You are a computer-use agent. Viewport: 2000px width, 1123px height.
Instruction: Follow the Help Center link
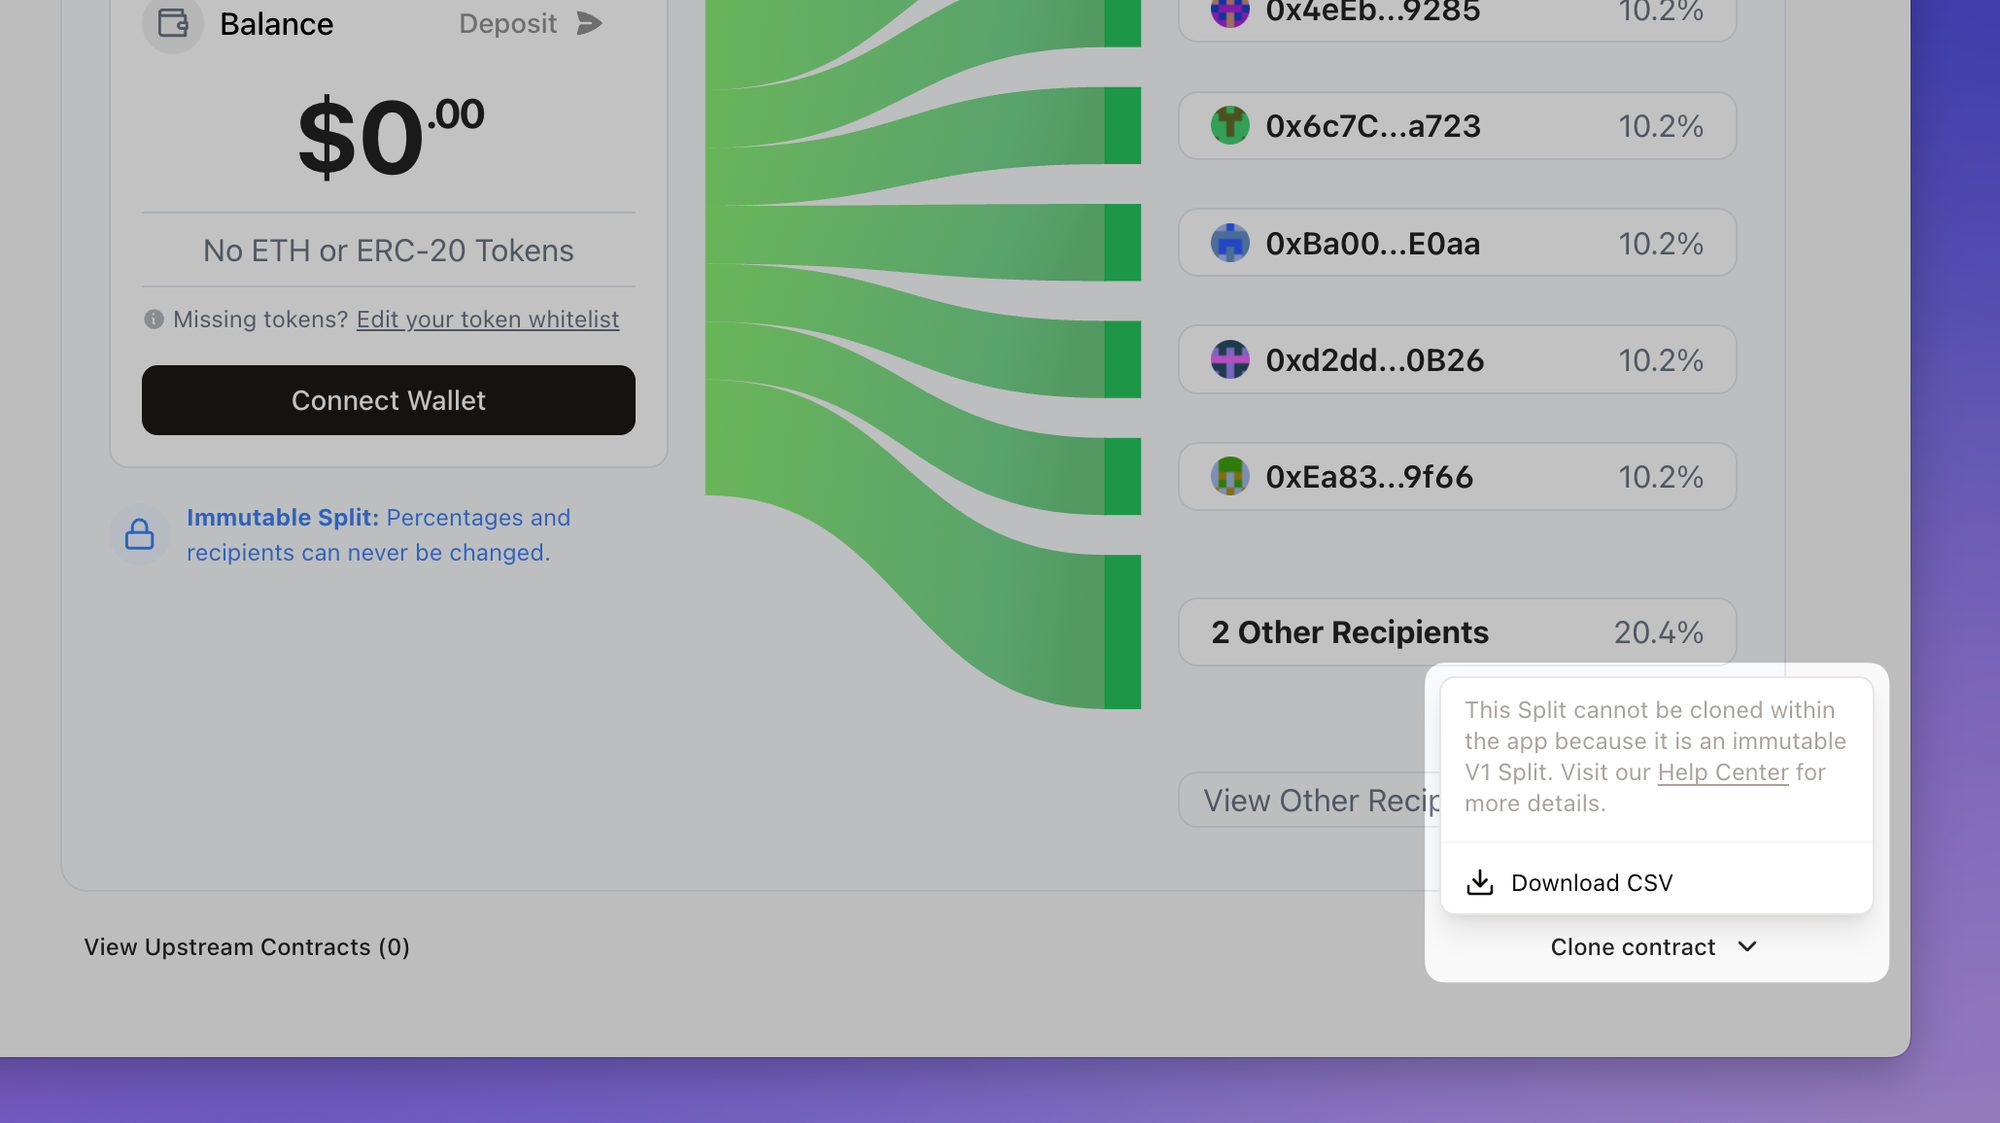click(x=1722, y=772)
